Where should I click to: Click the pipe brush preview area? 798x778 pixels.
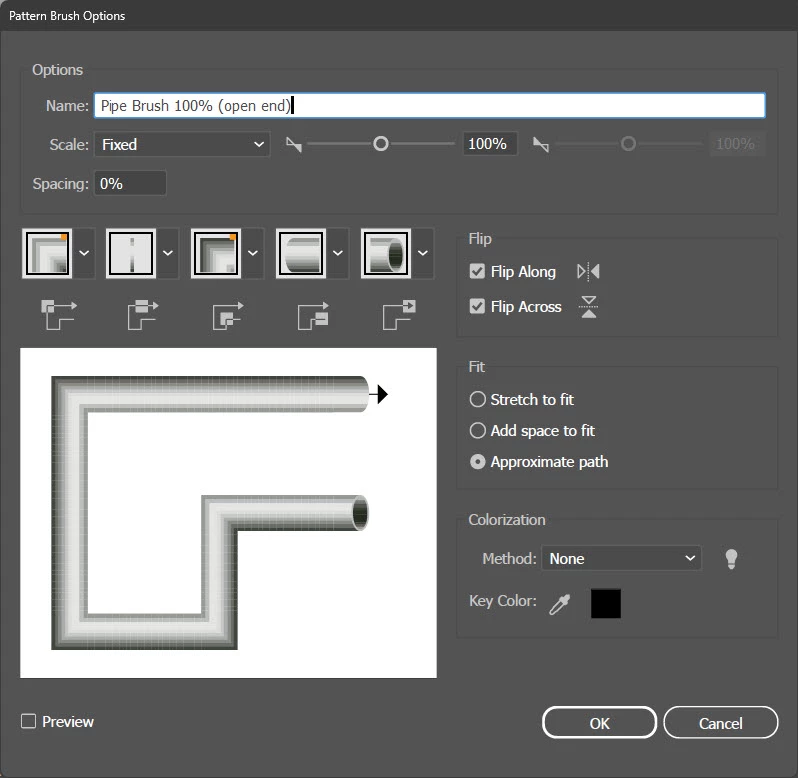point(228,513)
